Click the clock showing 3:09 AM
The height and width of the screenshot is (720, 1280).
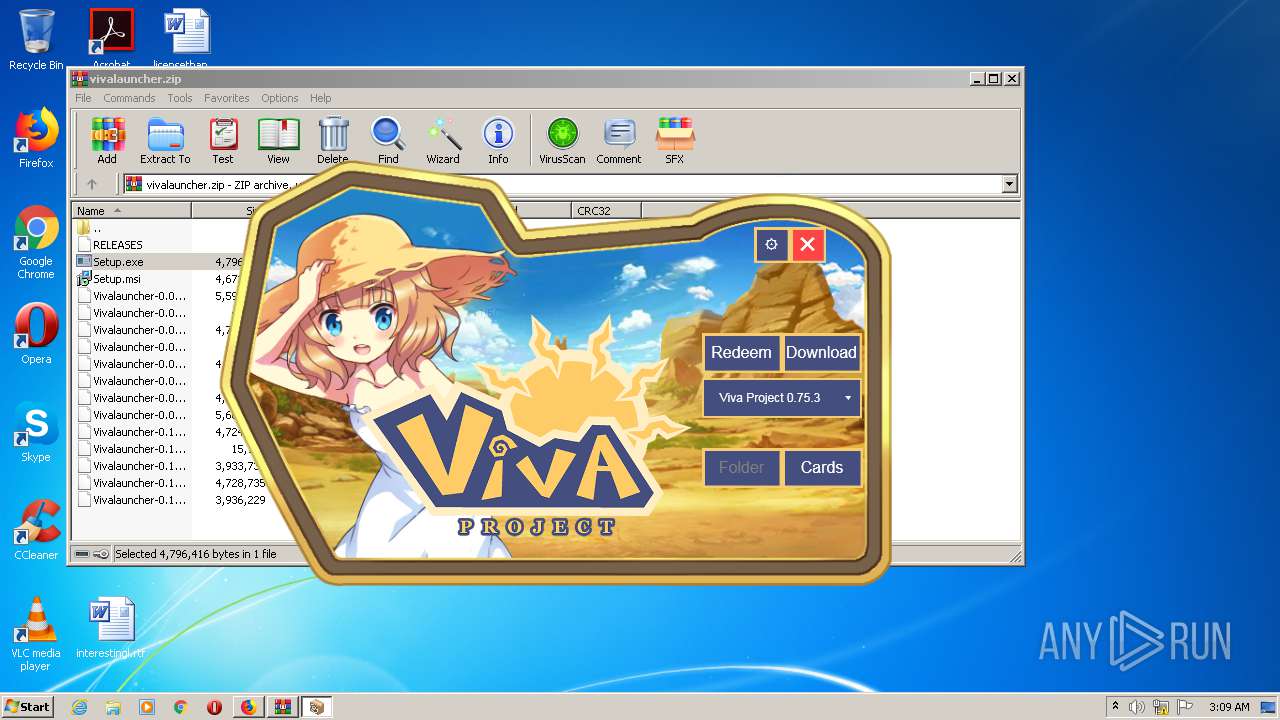(x=1229, y=707)
